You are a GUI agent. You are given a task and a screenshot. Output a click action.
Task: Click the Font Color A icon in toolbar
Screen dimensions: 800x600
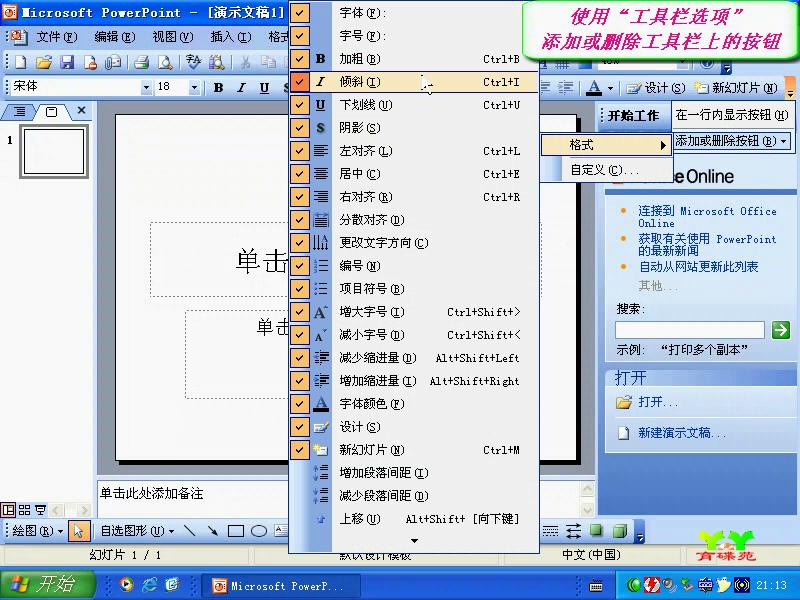tap(594, 88)
